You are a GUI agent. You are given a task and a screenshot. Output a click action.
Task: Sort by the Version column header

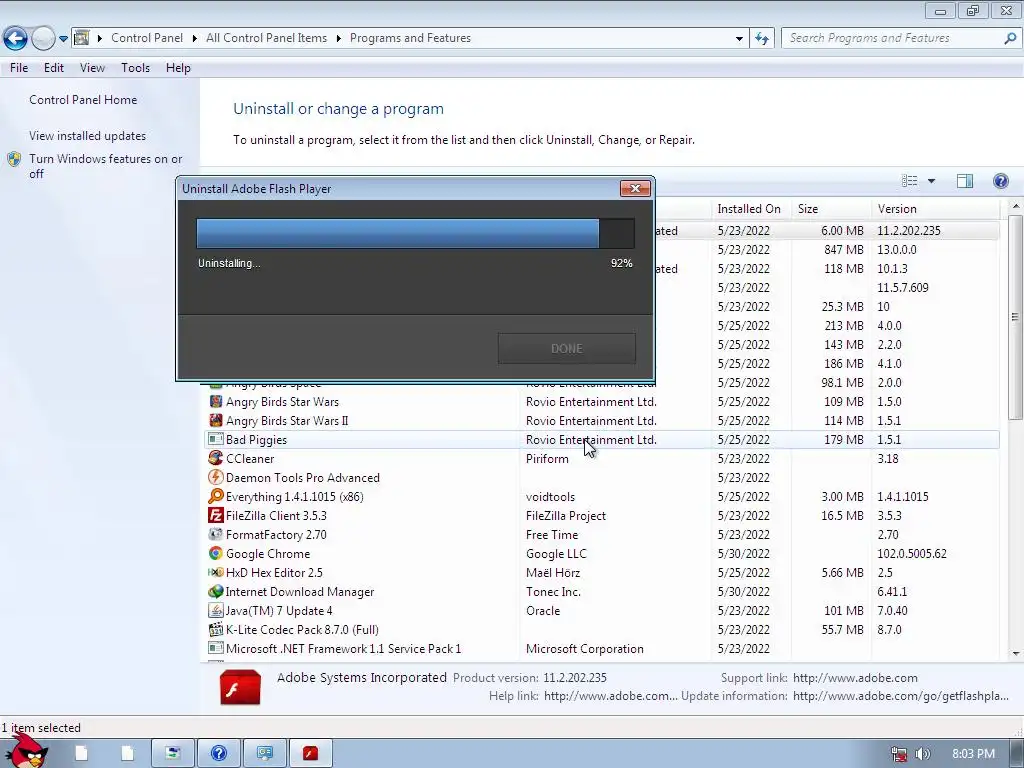(x=935, y=209)
